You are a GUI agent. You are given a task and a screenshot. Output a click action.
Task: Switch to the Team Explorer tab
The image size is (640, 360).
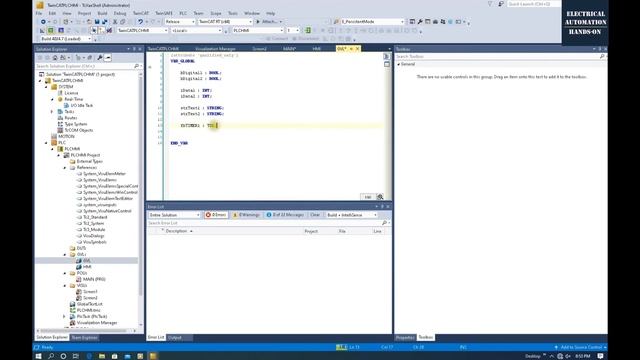click(84, 338)
